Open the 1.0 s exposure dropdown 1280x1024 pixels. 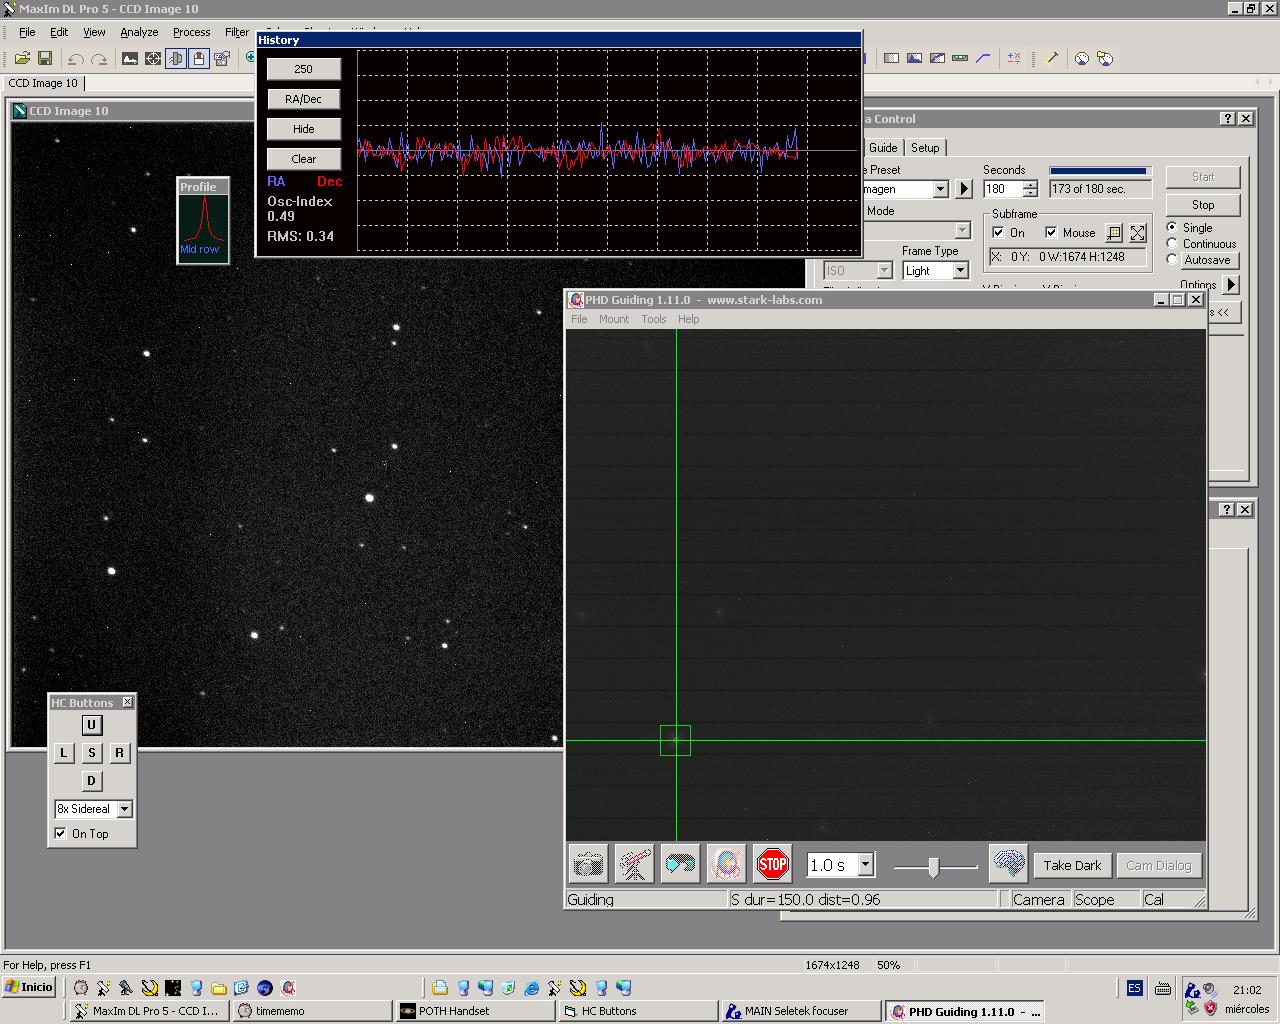(x=866, y=865)
